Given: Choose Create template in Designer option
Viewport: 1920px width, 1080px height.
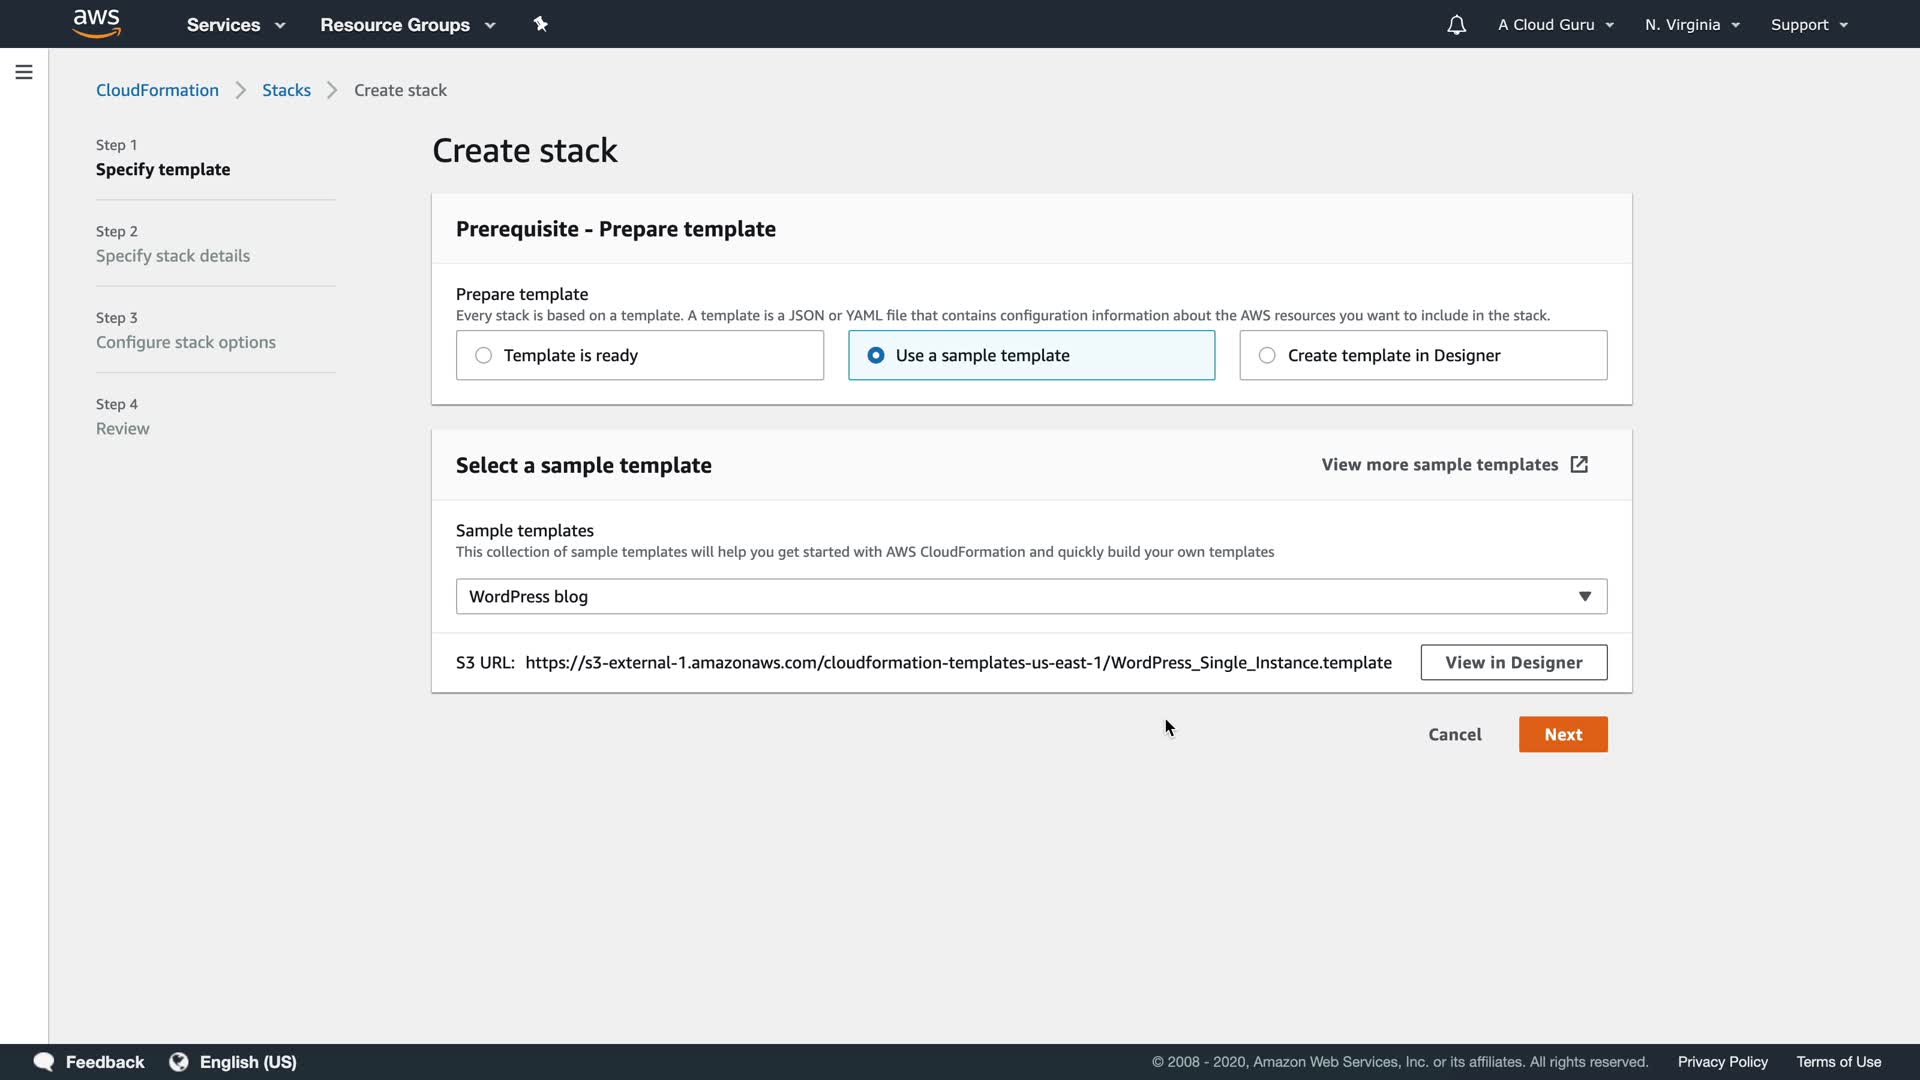Looking at the screenshot, I should [x=1268, y=356].
